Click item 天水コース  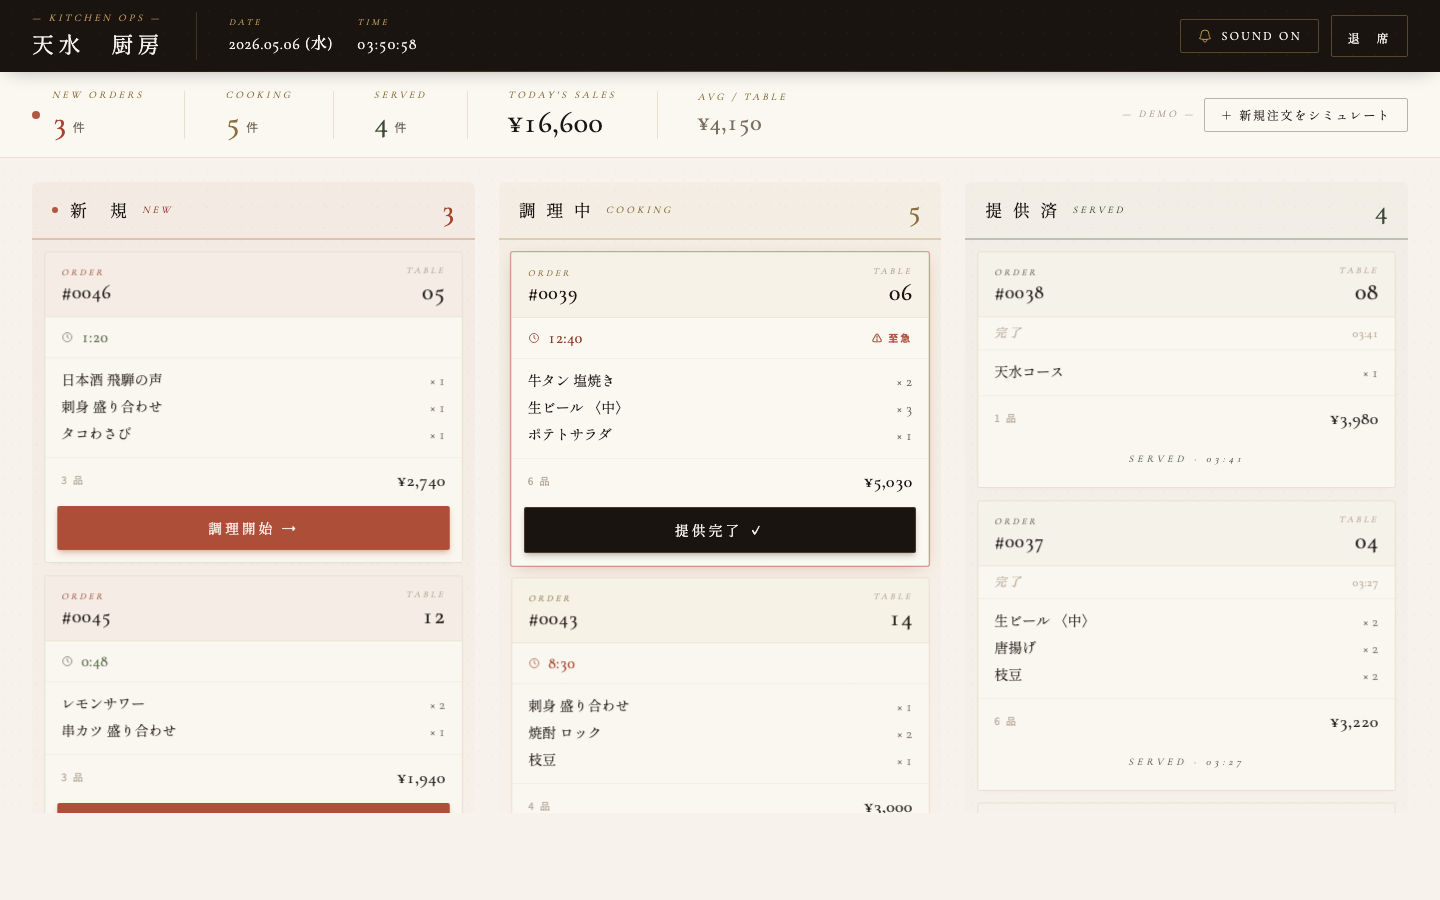(x=1029, y=372)
